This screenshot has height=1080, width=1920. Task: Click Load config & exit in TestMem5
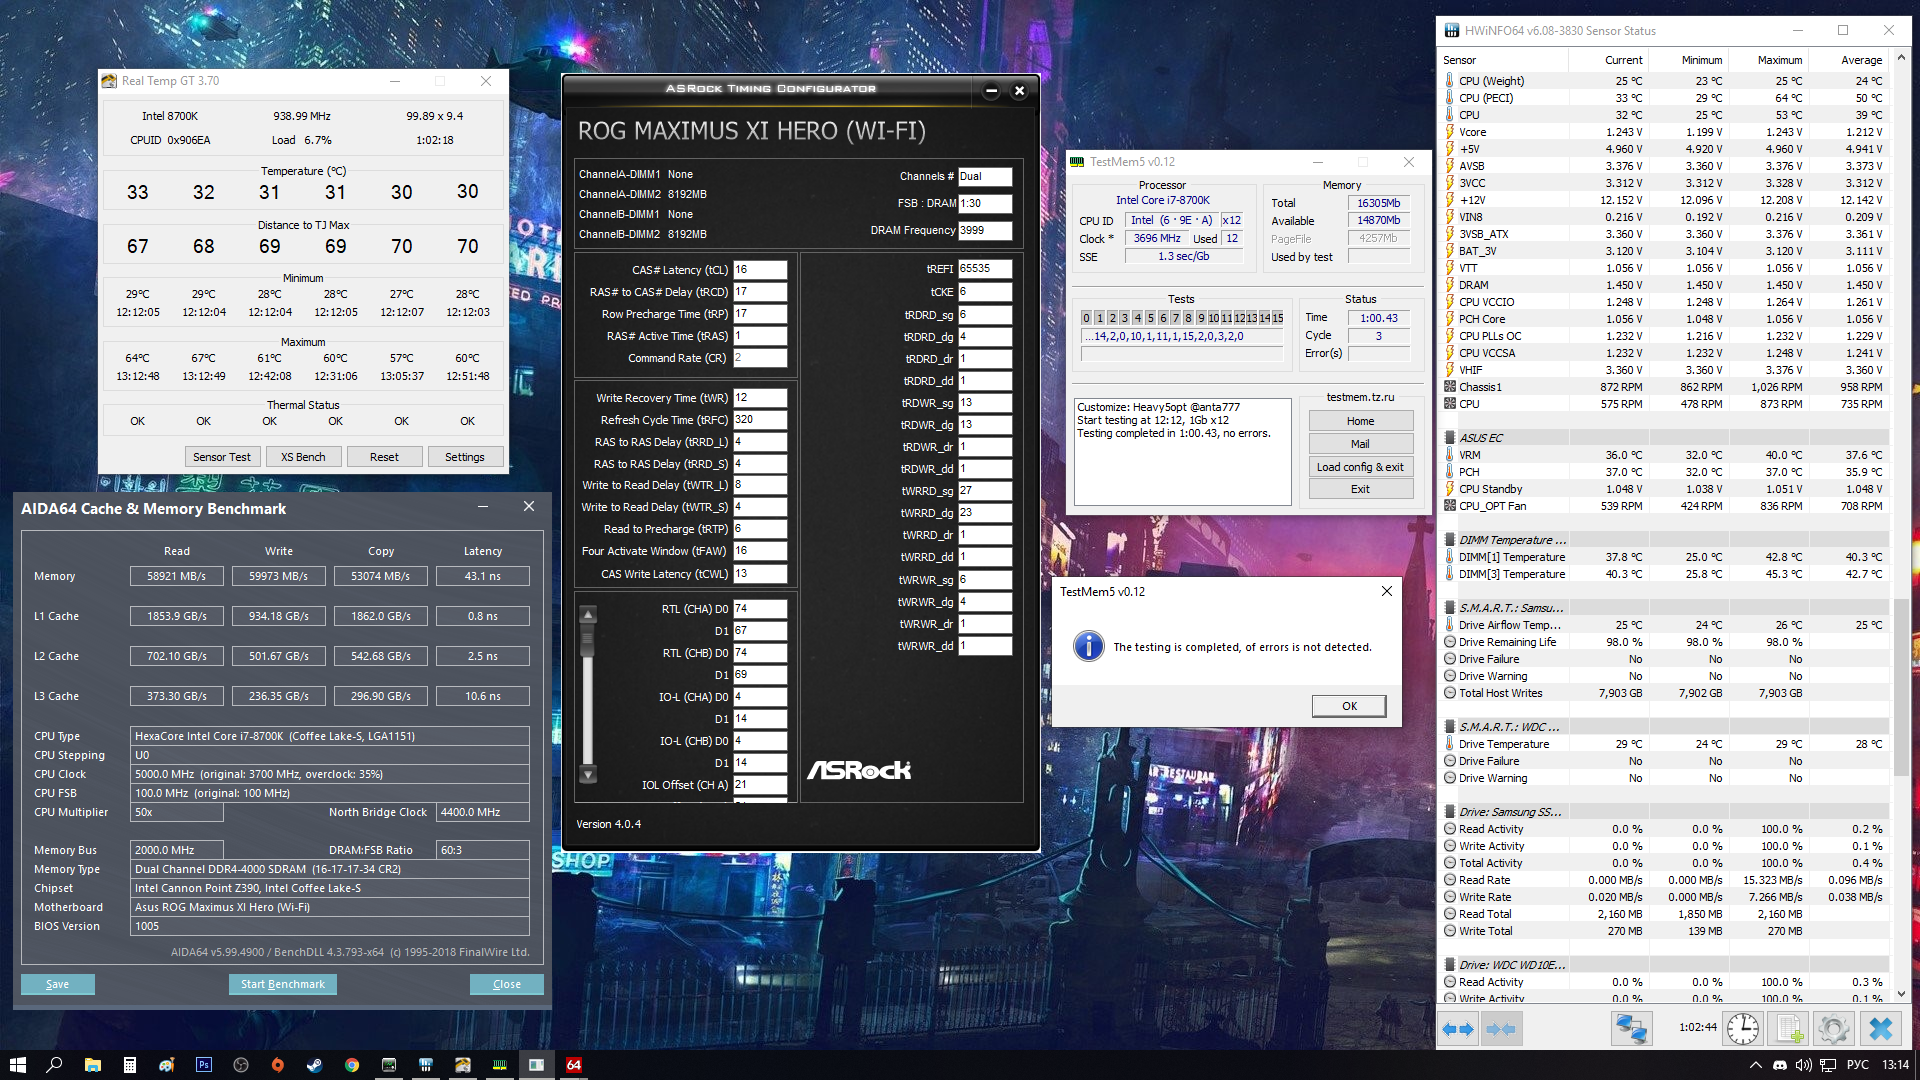pos(1360,467)
